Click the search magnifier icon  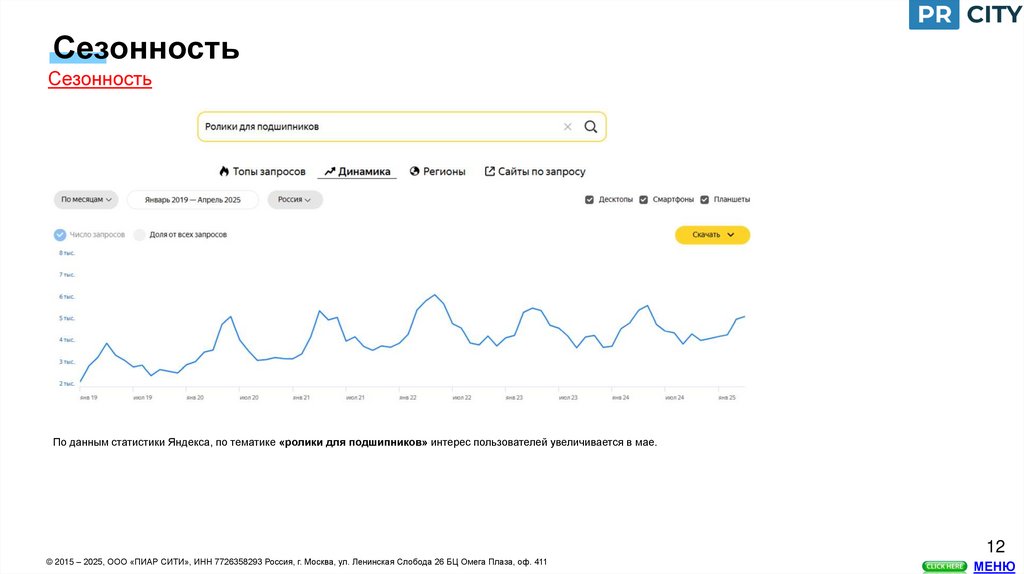[591, 127]
